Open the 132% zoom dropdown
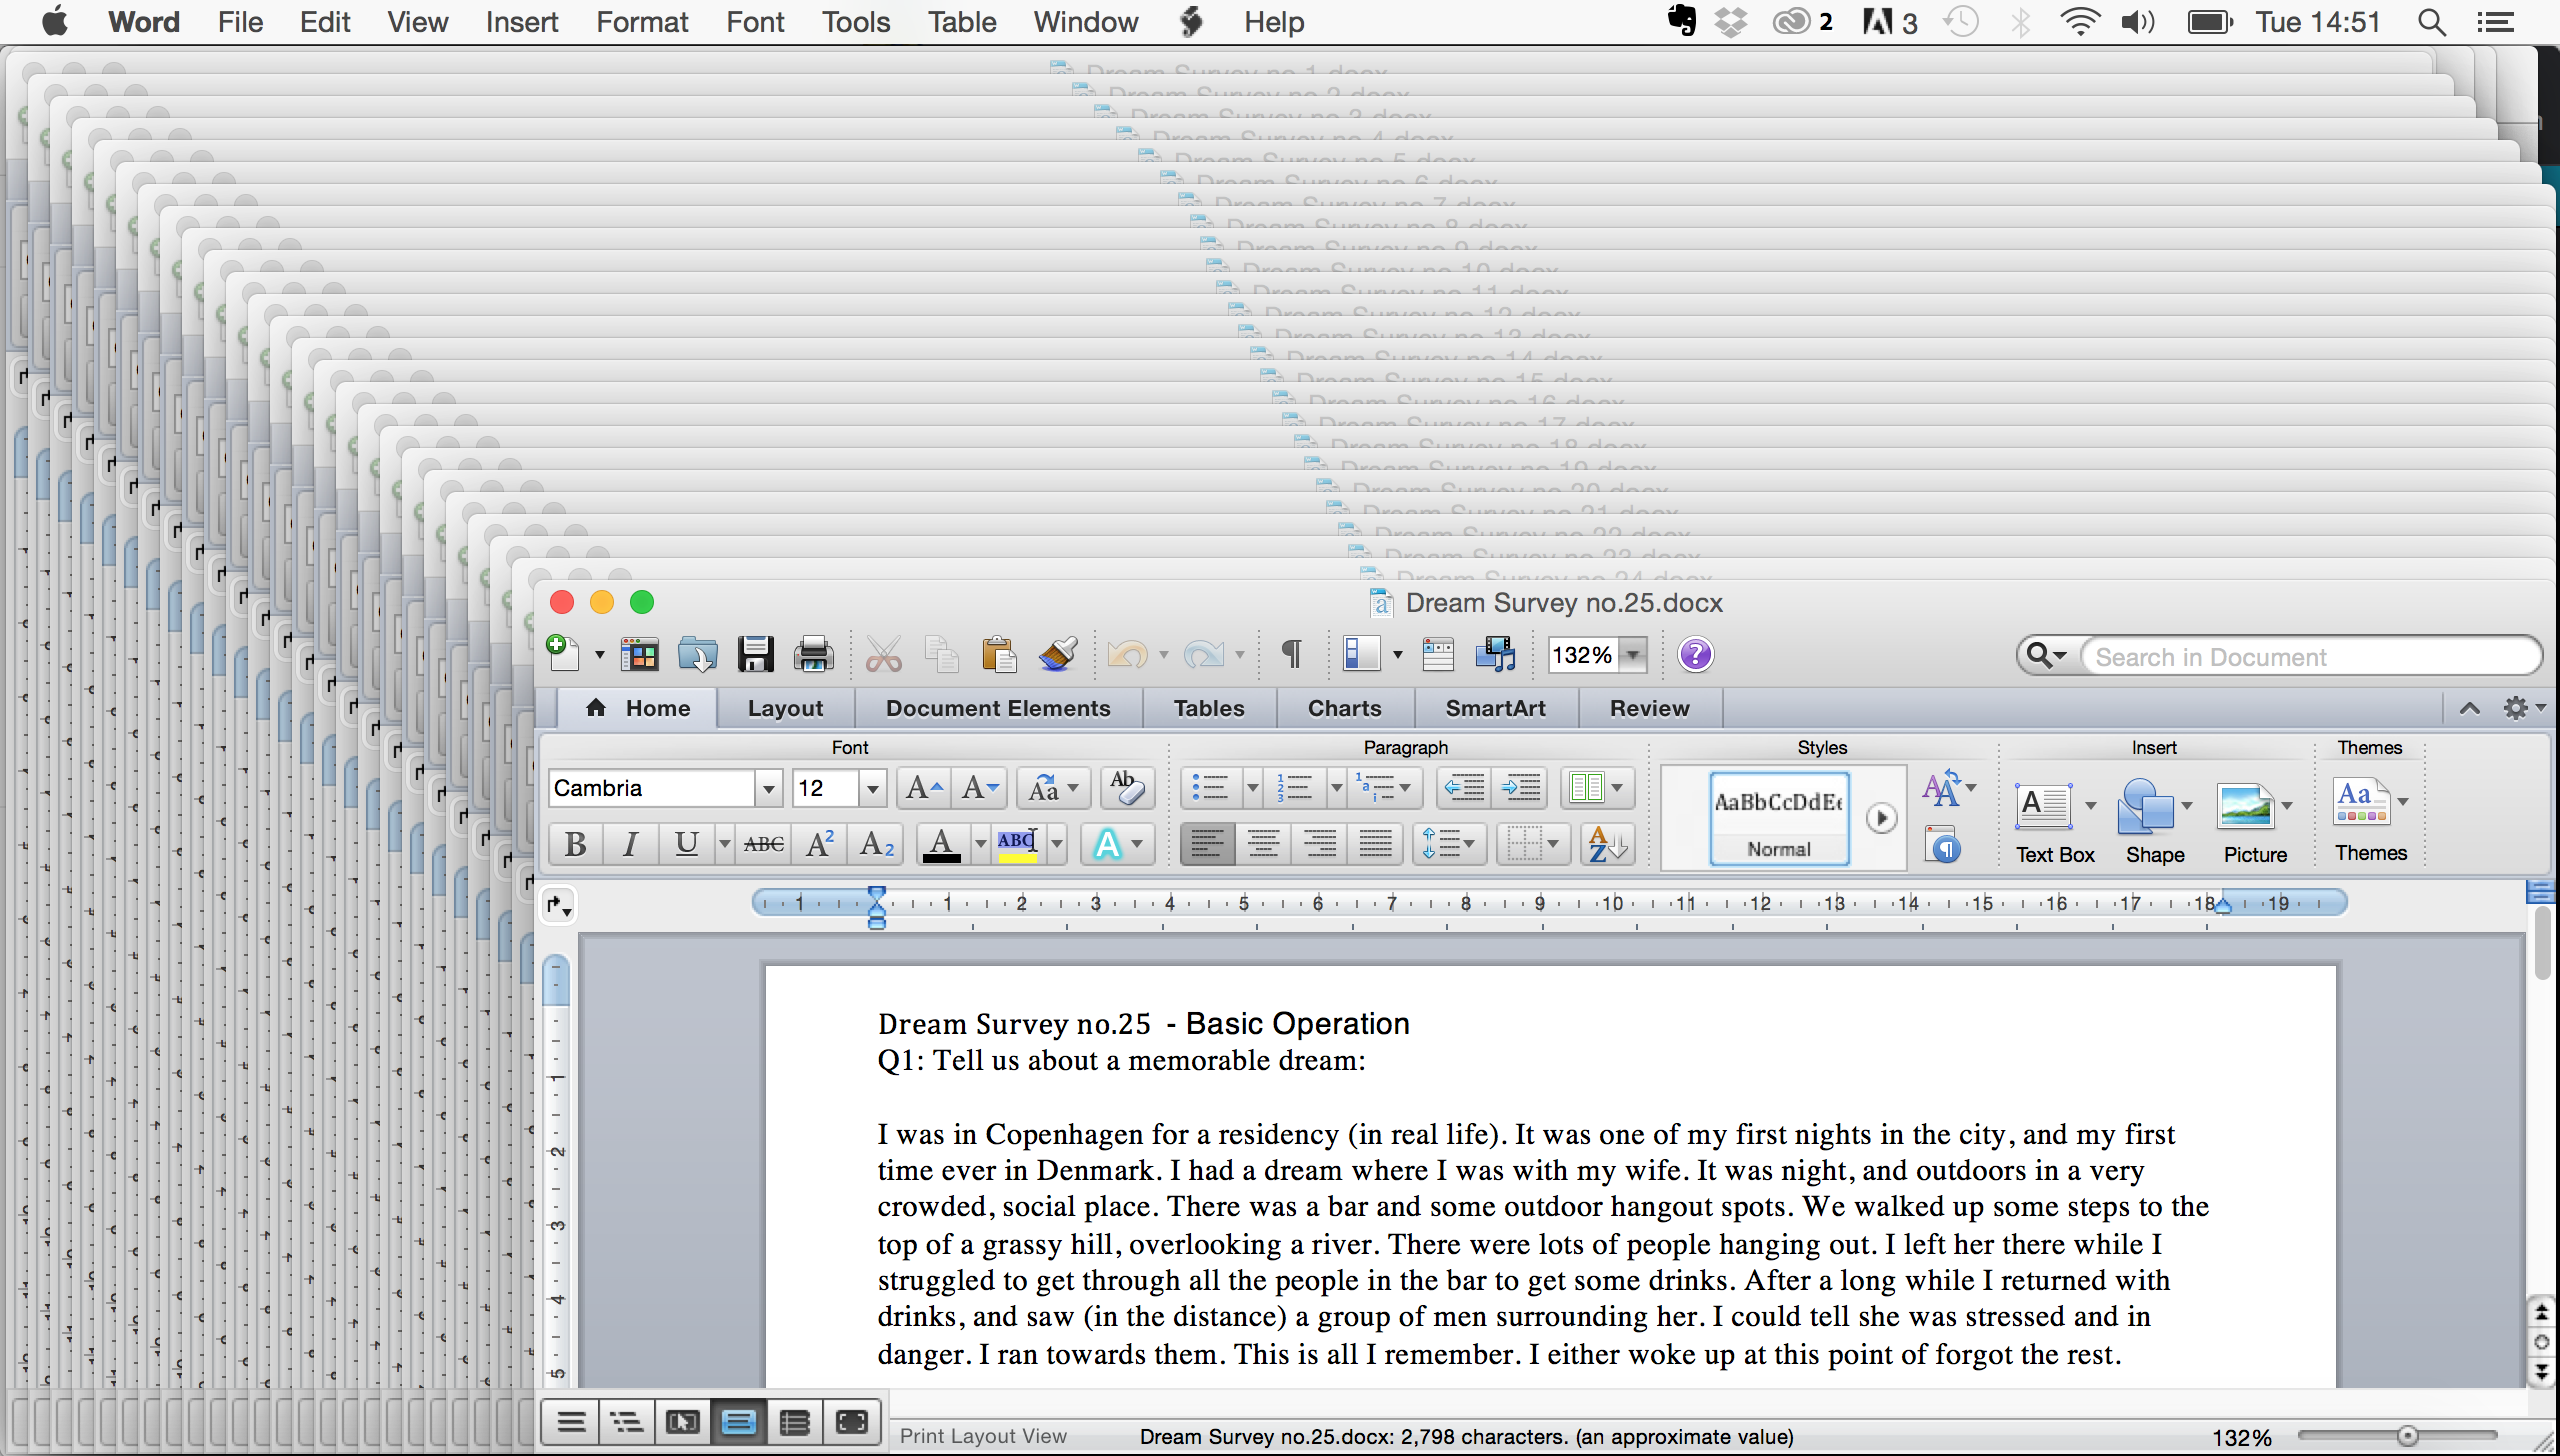The width and height of the screenshot is (2560, 1456). point(1633,655)
